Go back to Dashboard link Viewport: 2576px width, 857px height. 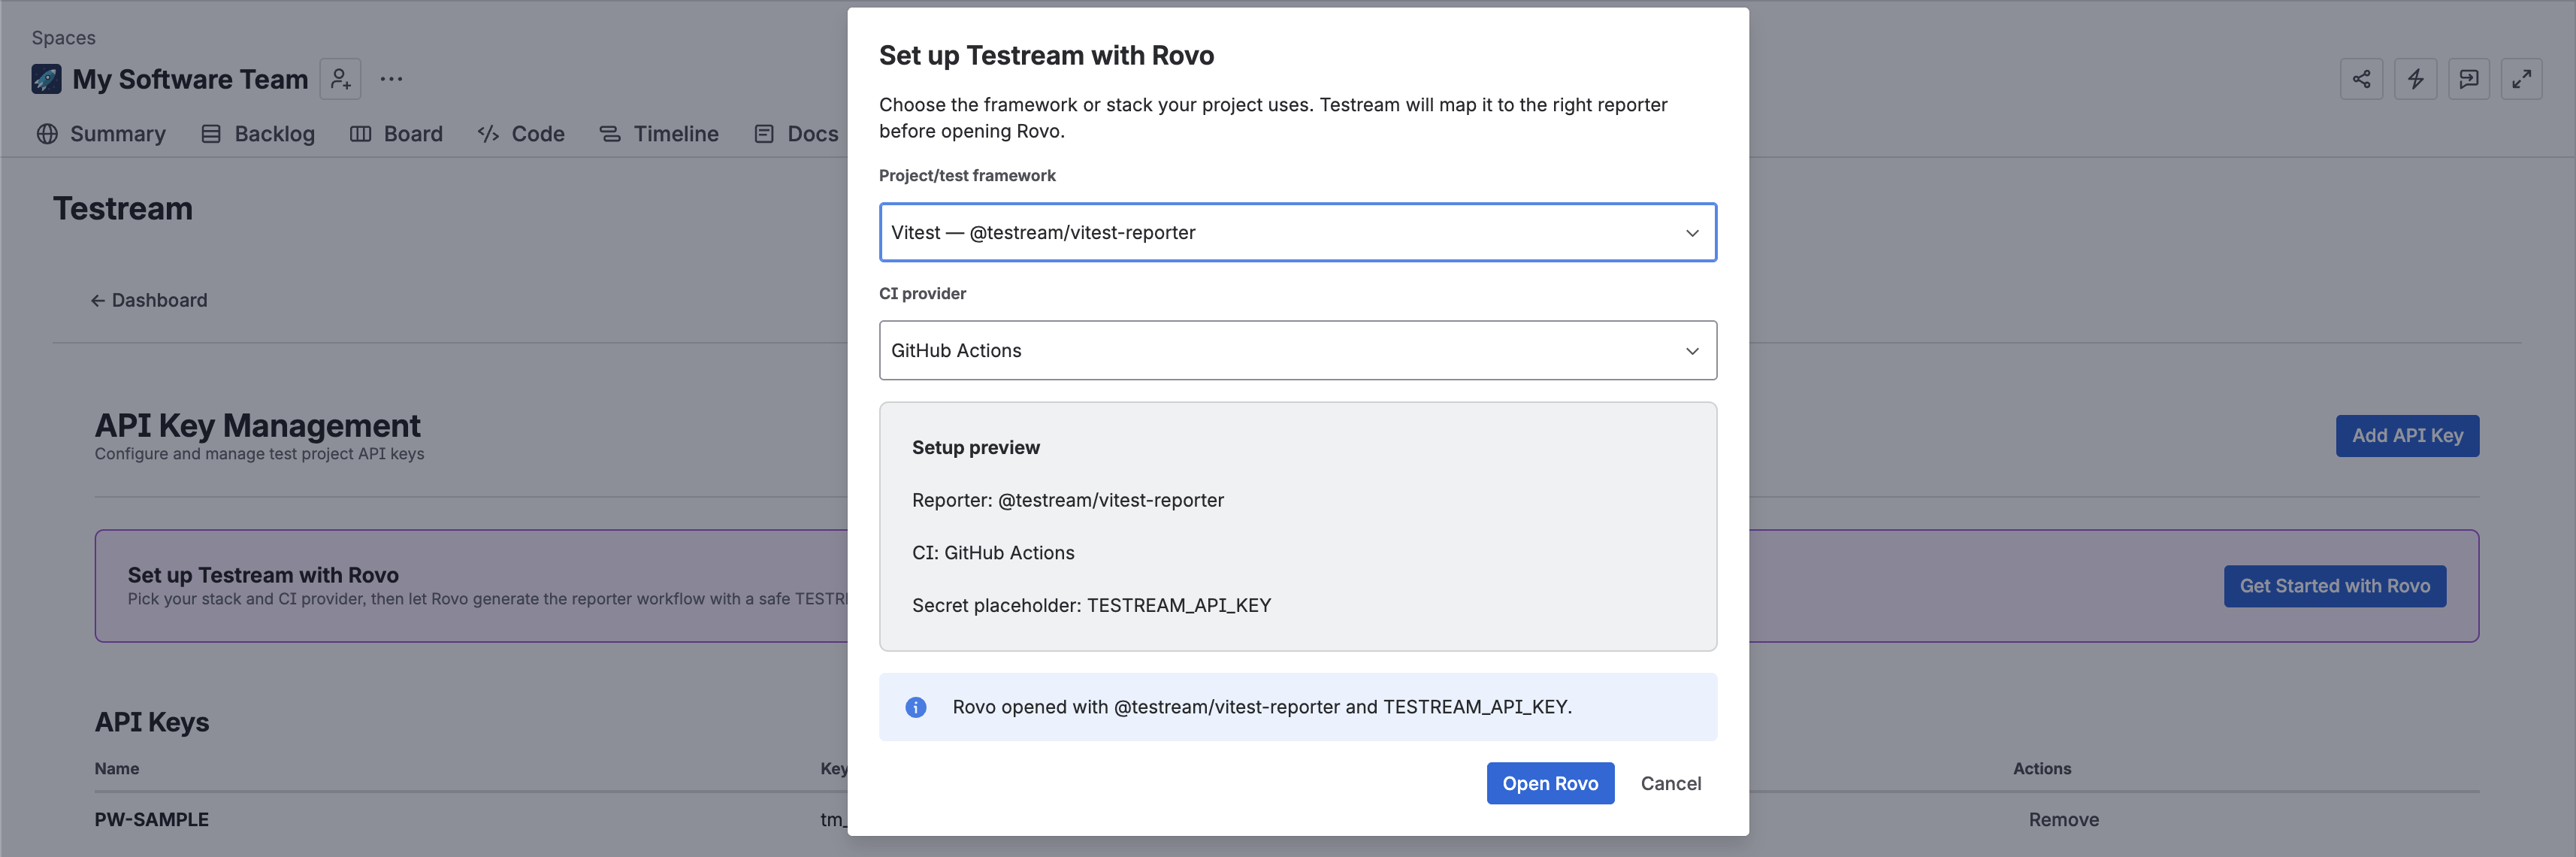coord(149,300)
